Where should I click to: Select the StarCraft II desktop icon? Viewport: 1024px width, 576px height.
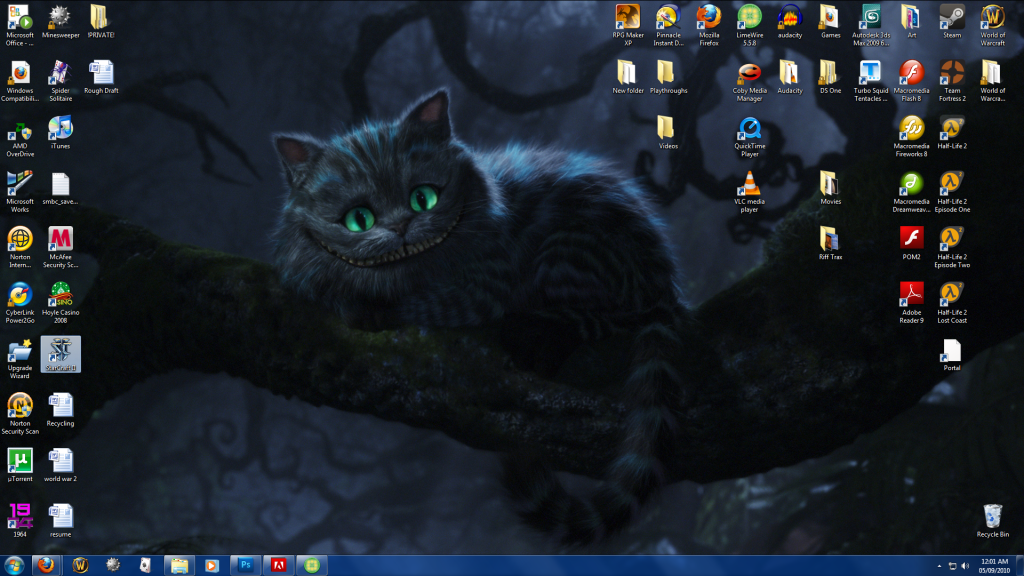point(61,354)
